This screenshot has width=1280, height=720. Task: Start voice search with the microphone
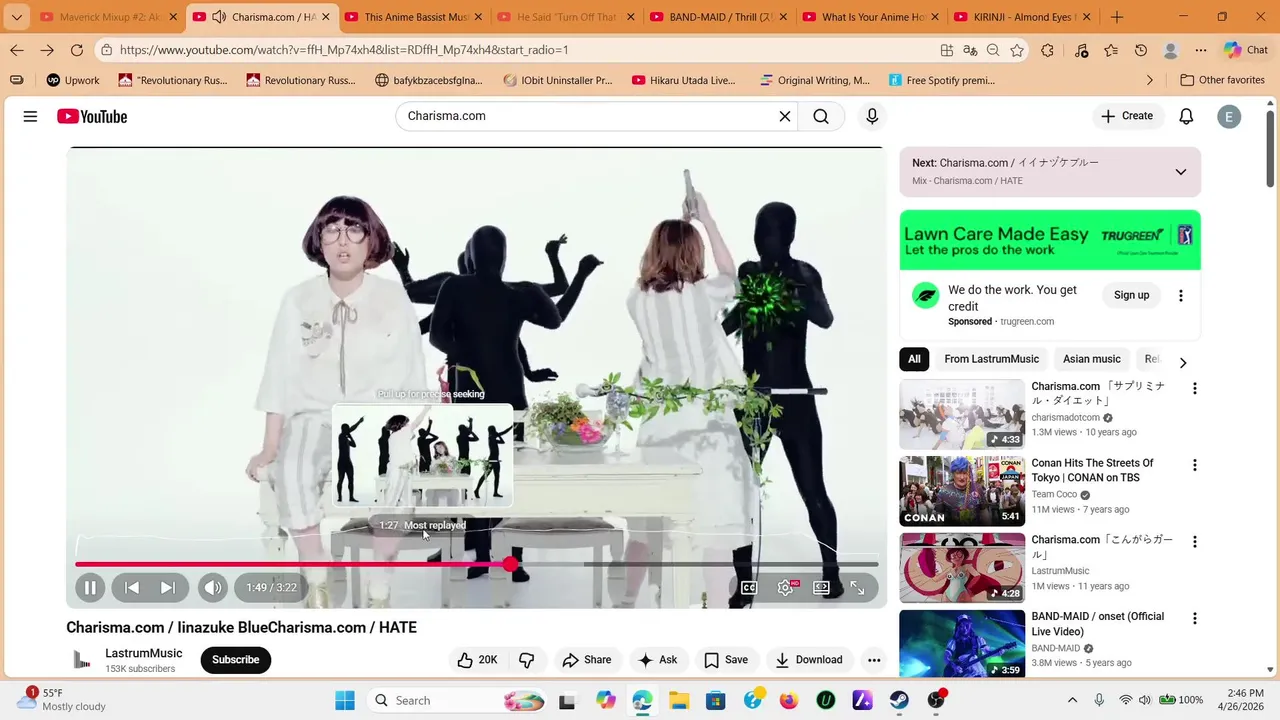[x=872, y=116]
